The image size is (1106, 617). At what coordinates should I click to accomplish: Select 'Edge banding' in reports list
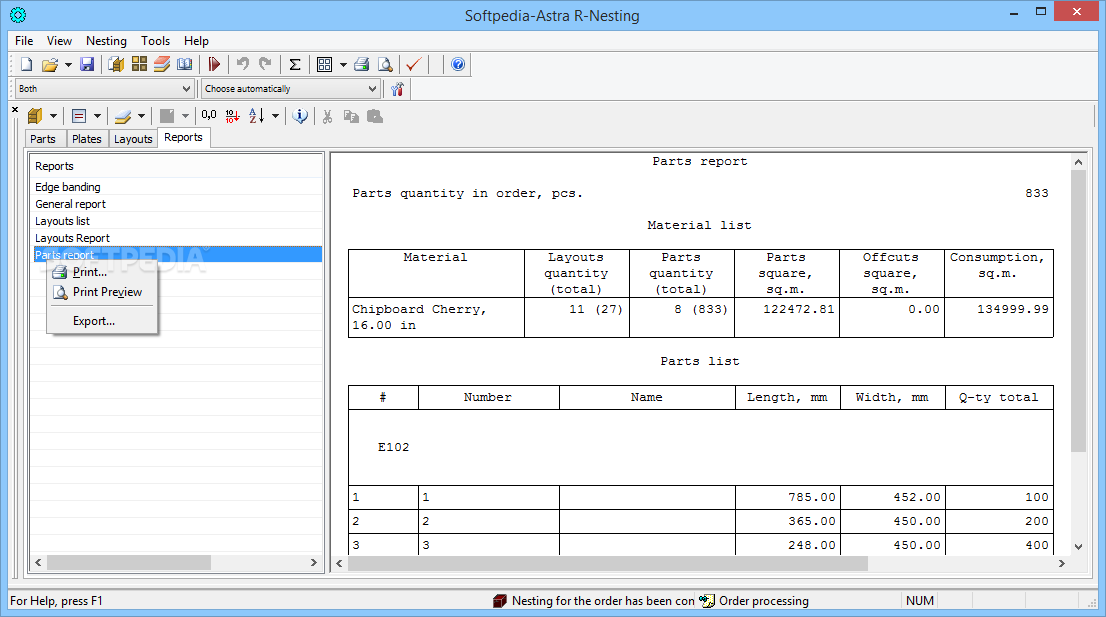click(x=178, y=187)
